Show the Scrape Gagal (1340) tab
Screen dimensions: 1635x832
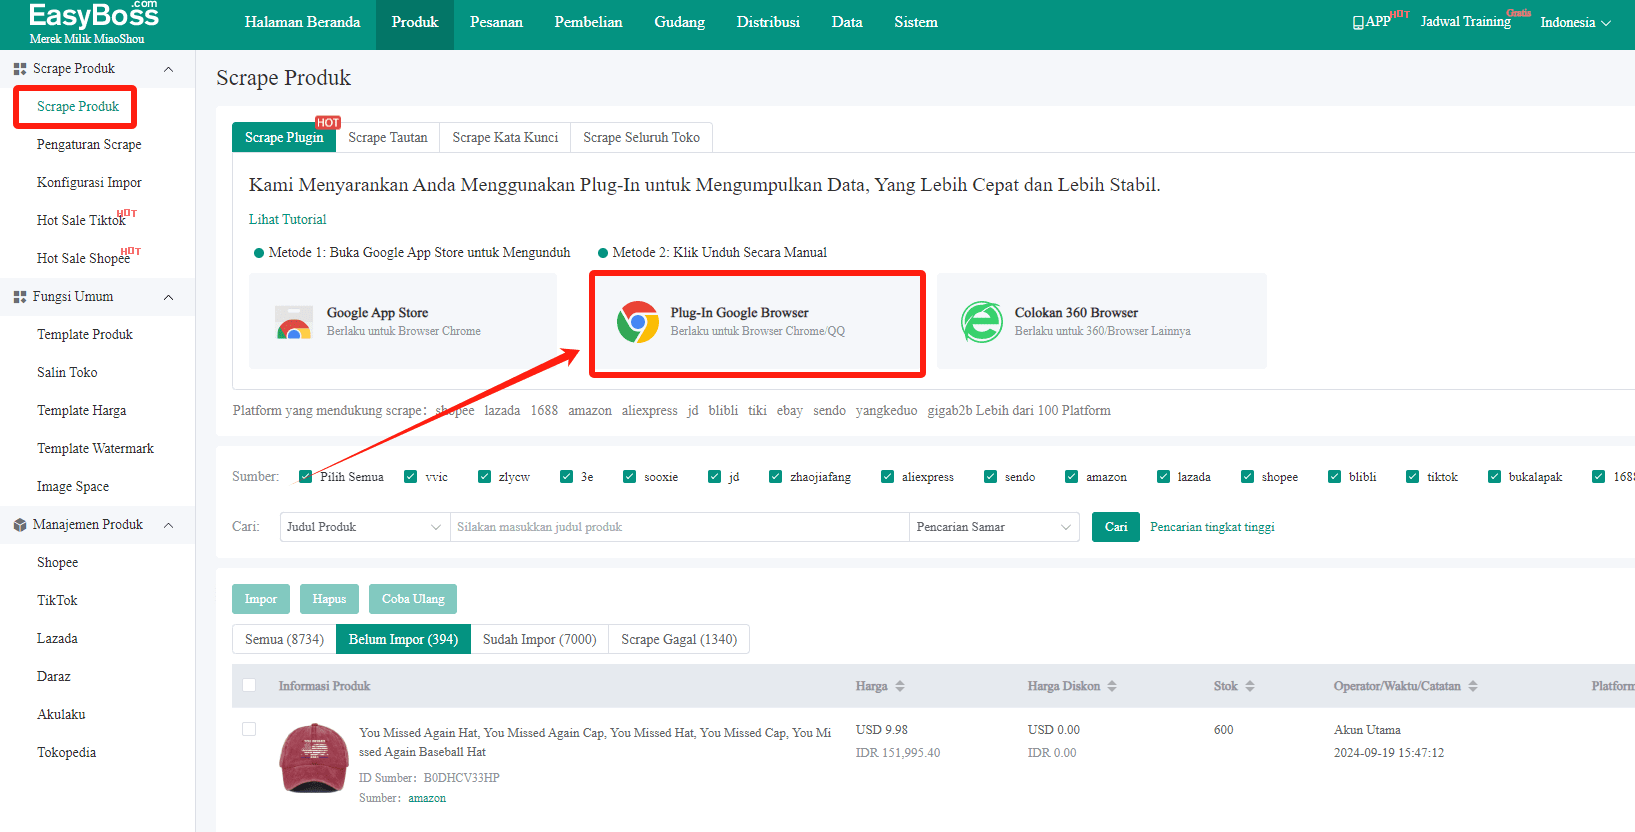679,639
